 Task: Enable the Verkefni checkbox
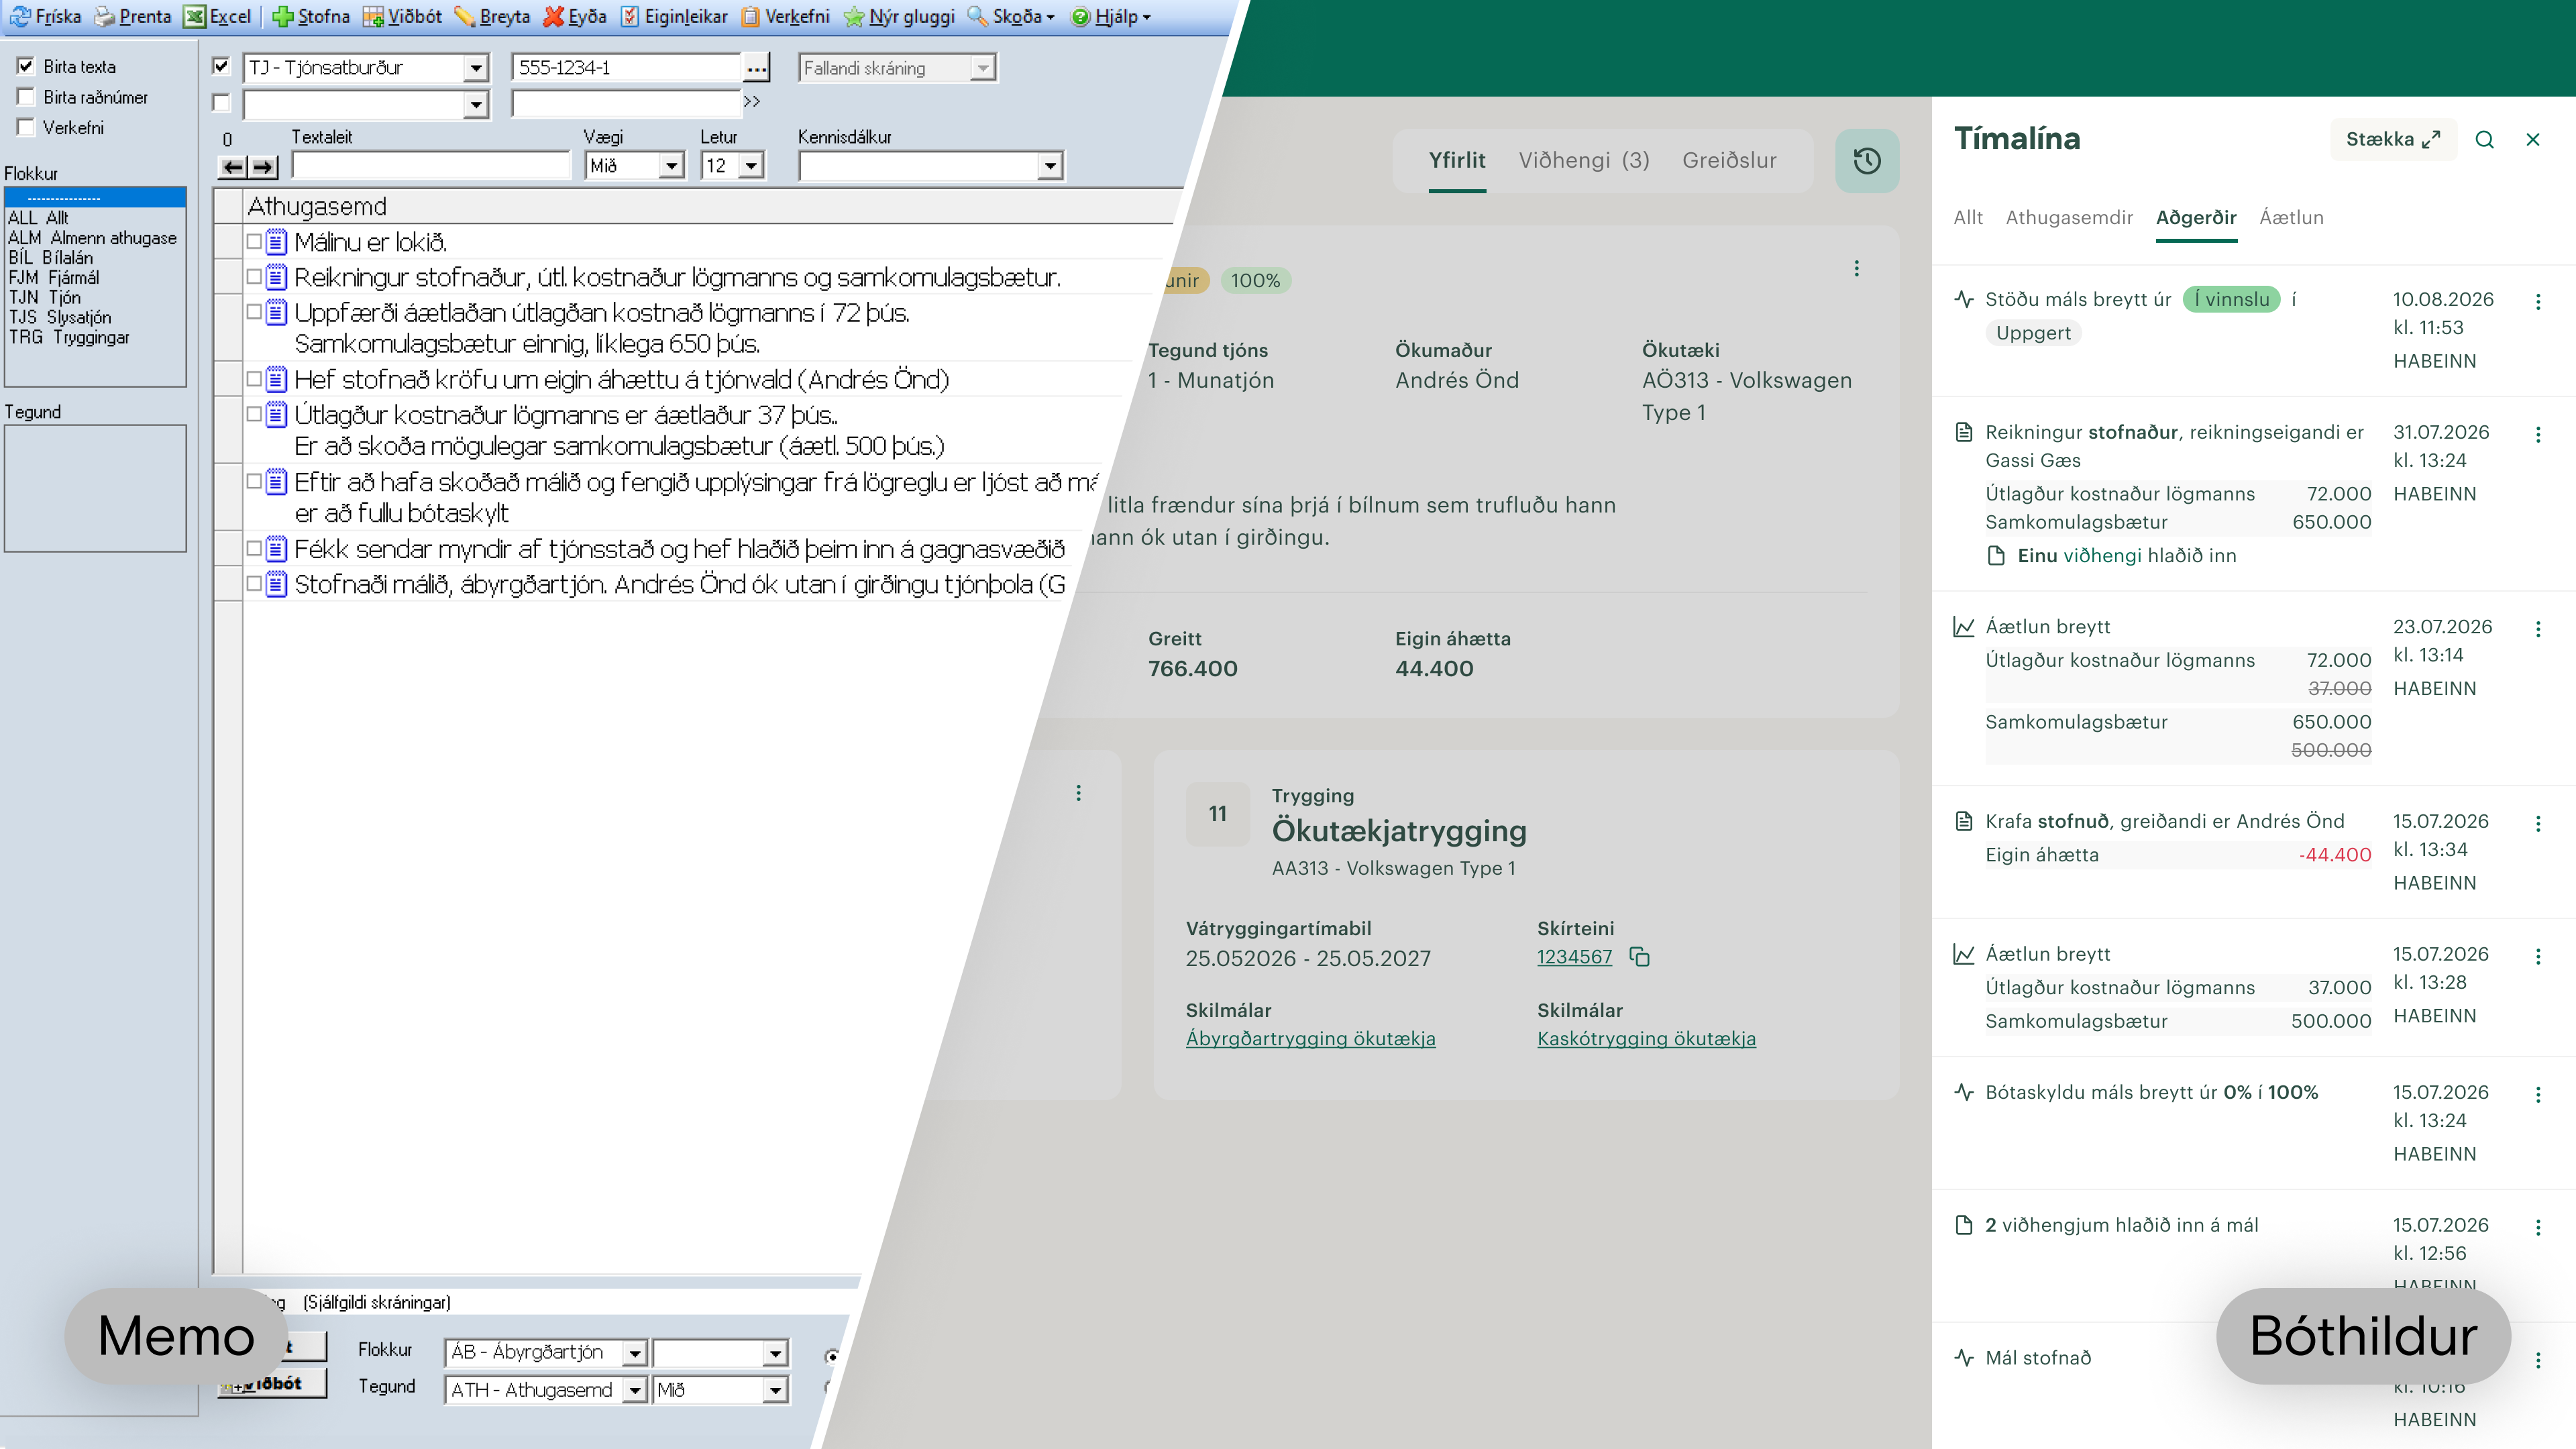pos(26,127)
